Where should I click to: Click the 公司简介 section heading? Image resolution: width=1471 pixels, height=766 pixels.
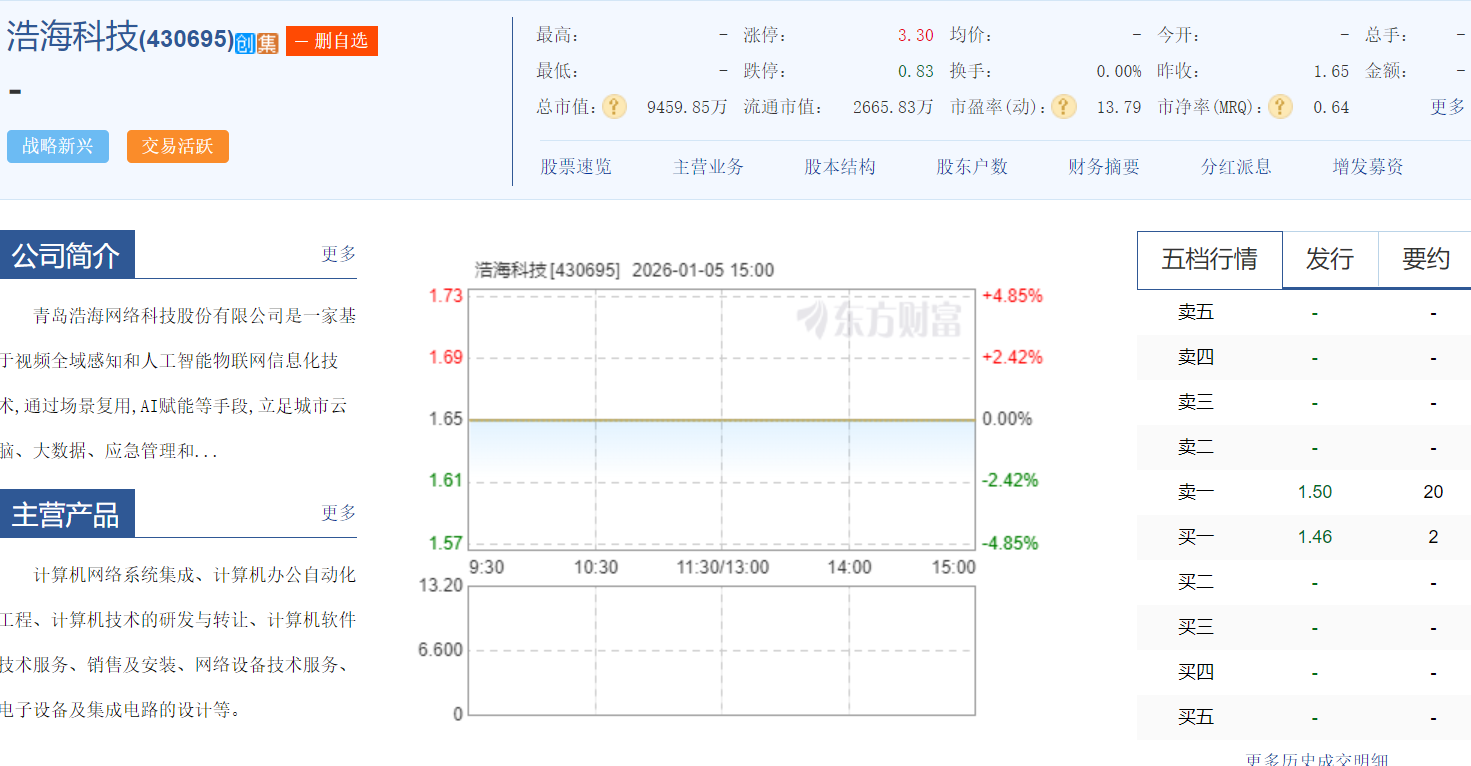[x=66, y=256]
